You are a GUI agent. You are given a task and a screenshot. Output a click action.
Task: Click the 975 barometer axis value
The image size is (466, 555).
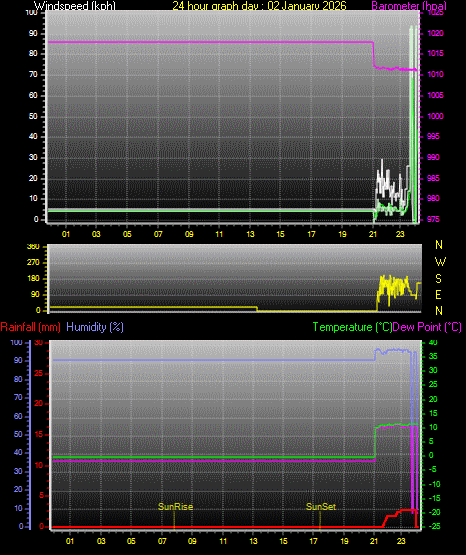tap(433, 219)
